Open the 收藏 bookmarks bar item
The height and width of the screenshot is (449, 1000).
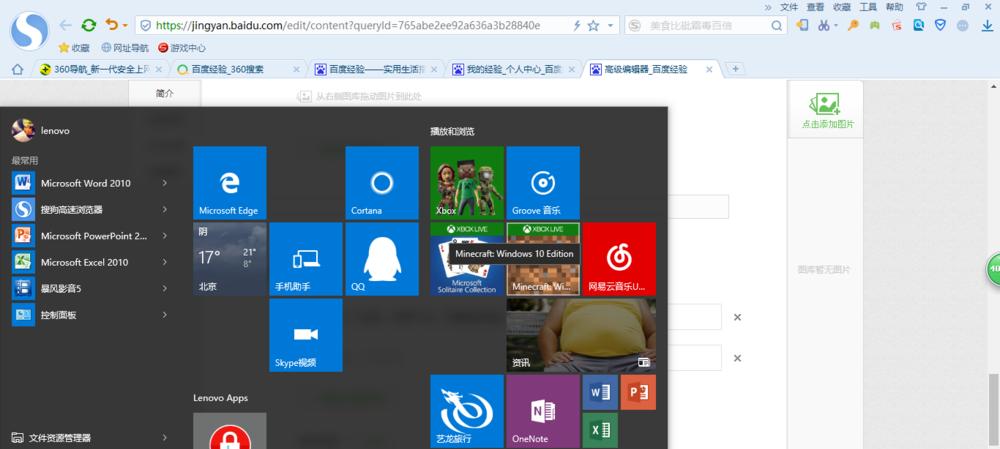pos(74,48)
